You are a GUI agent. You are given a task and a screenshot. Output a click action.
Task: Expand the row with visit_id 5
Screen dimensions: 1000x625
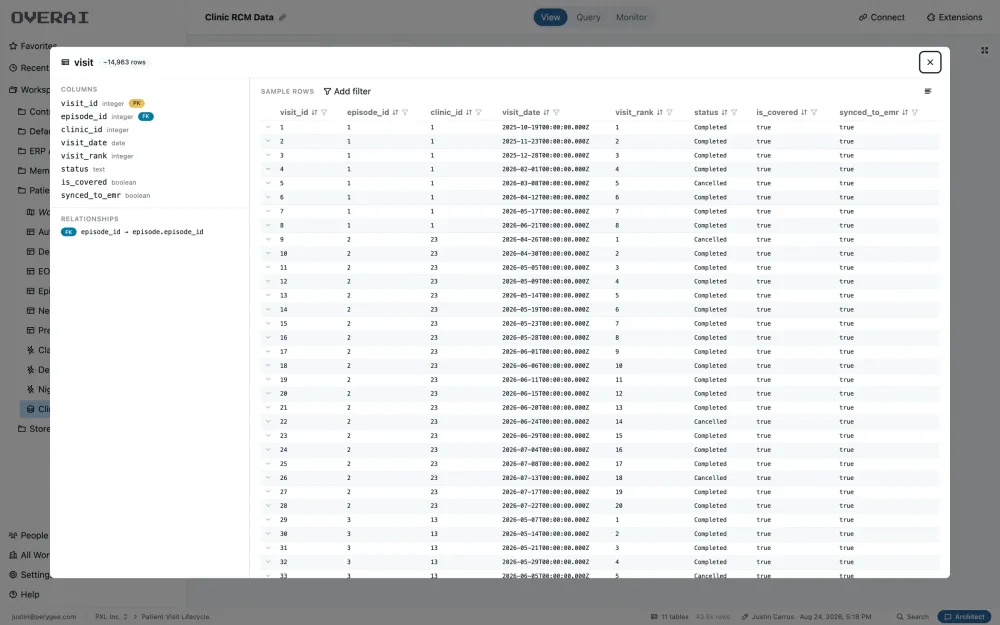click(268, 183)
